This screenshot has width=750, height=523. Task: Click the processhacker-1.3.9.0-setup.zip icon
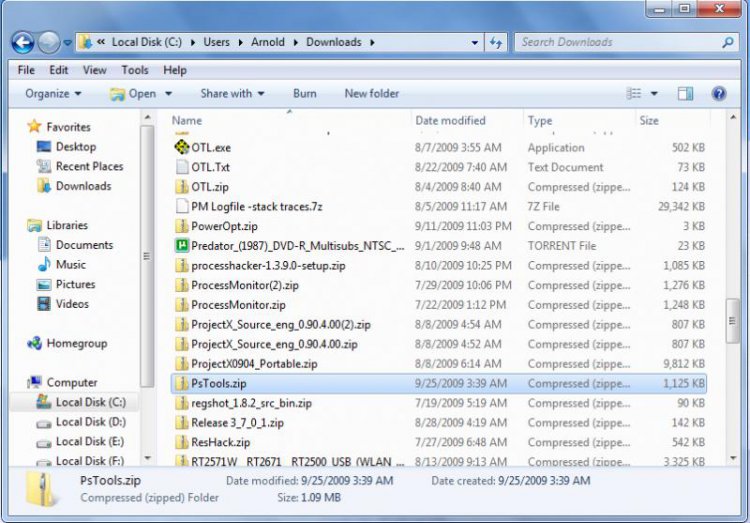(x=182, y=265)
